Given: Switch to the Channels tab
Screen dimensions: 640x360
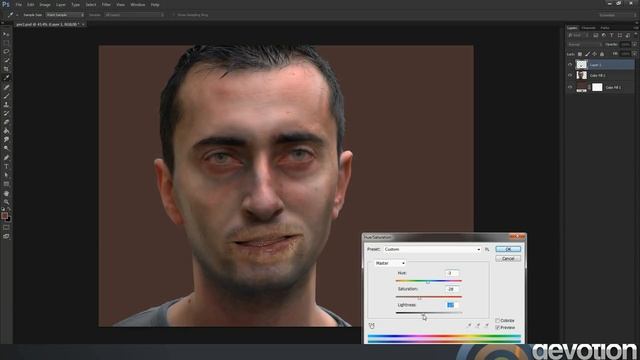Looking at the screenshot, I should coord(589,28).
